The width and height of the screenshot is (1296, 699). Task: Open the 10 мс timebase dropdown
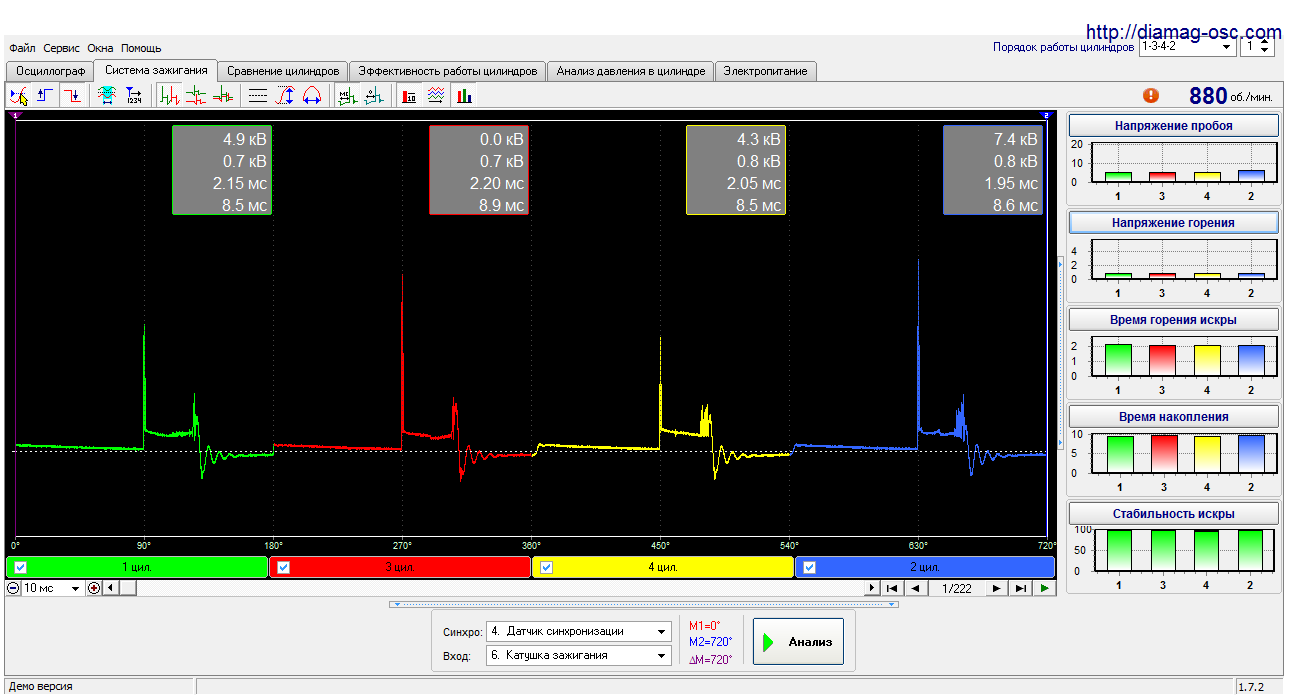(x=52, y=588)
